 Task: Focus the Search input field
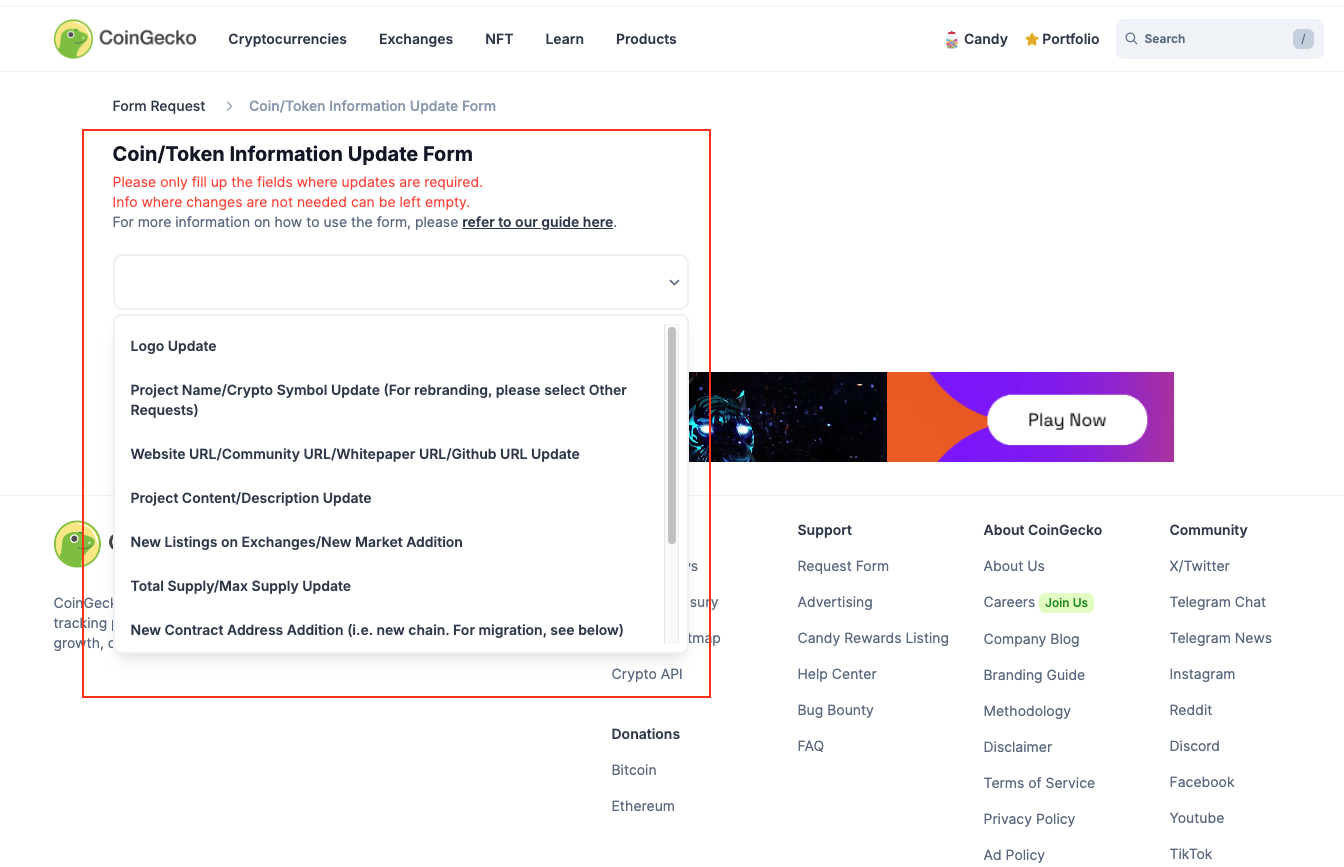coord(1219,39)
